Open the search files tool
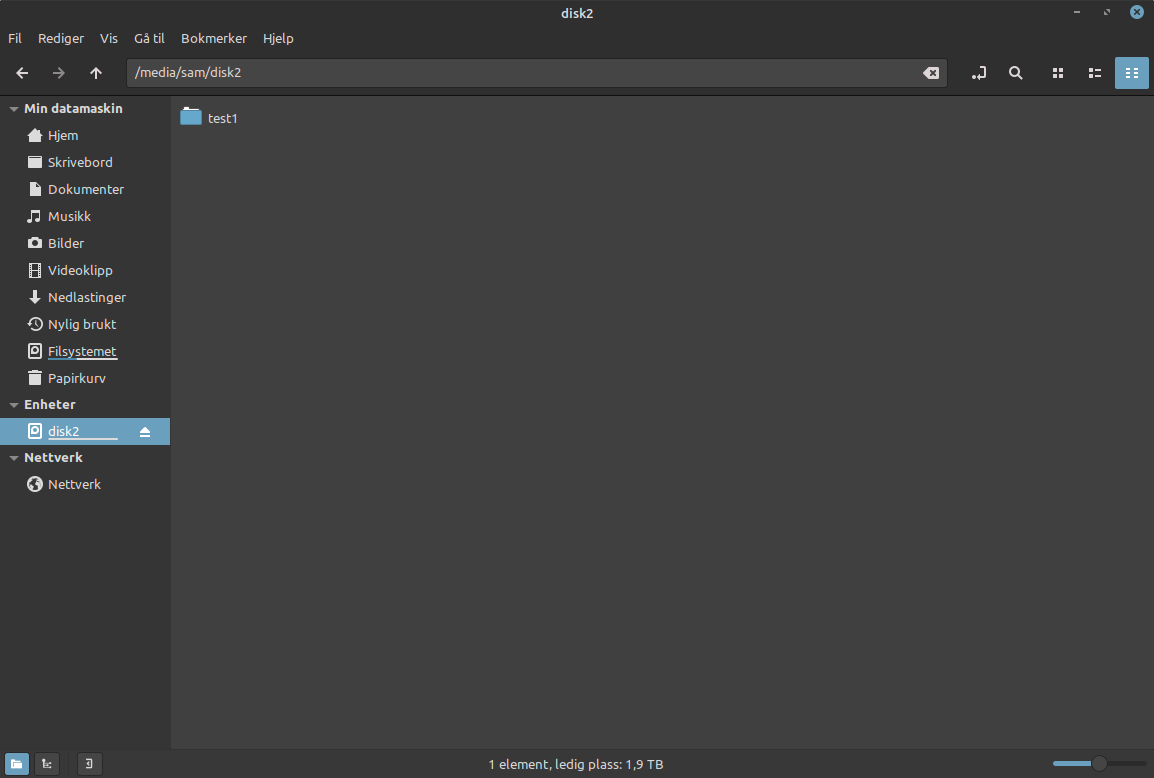1154x778 pixels. 1016,73
